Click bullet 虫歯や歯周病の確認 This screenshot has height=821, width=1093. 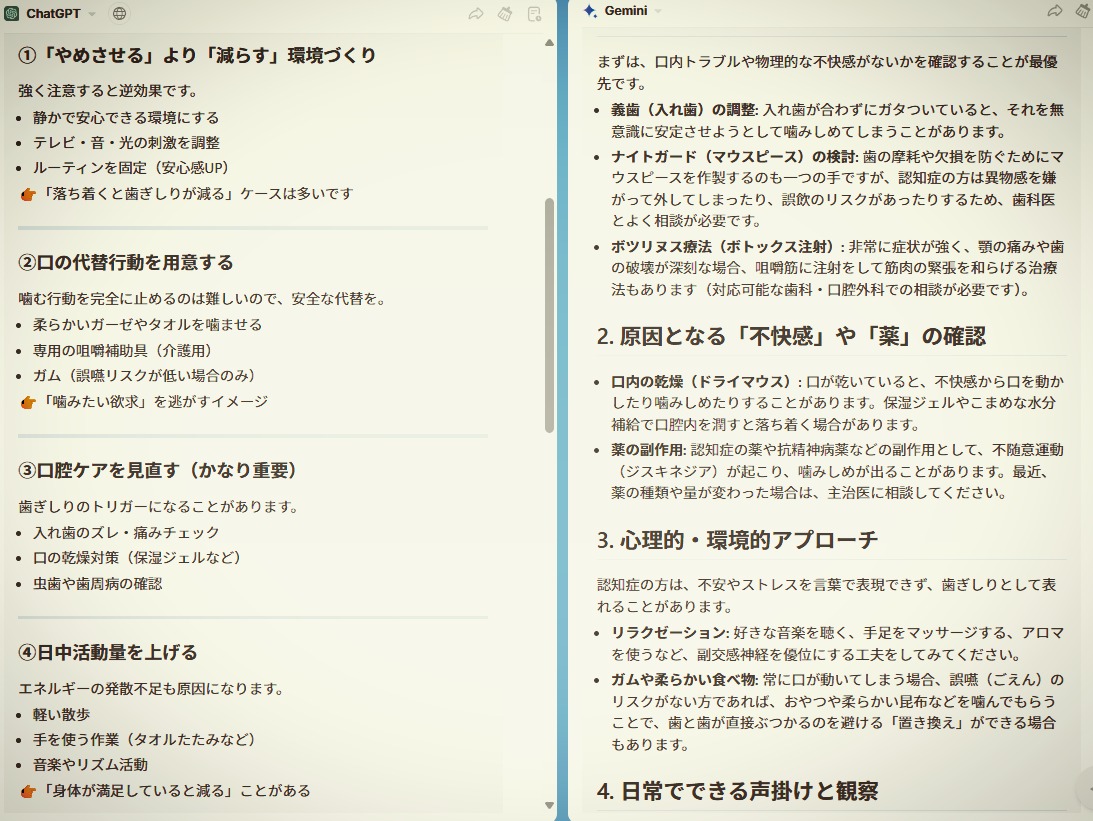pyautogui.click(x=98, y=584)
